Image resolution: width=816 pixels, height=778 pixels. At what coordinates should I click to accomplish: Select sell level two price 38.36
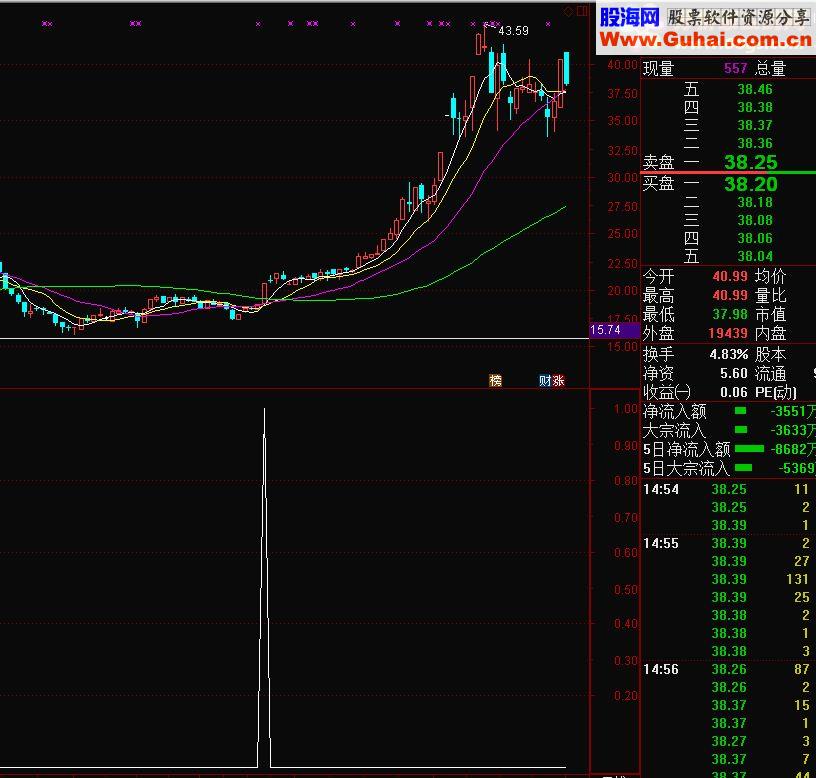[x=755, y=143]
